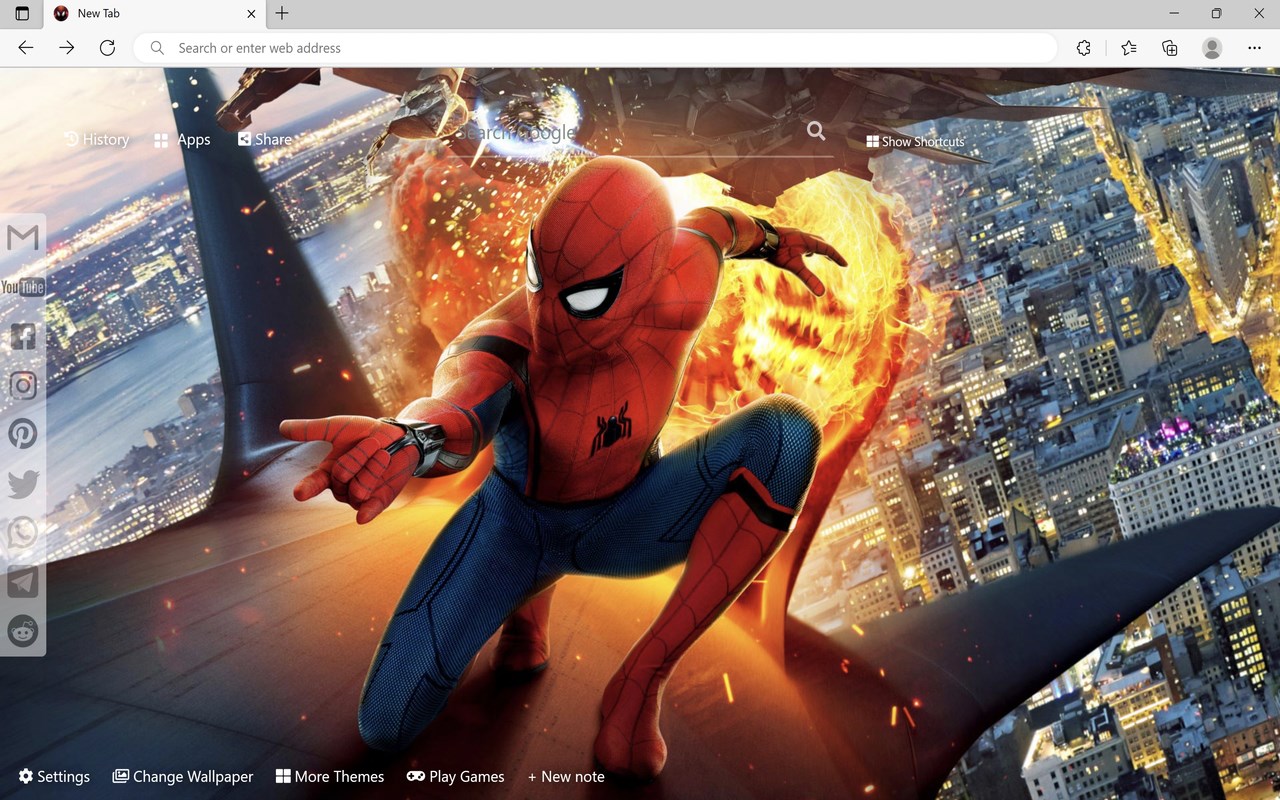Open WhatsApp from the sidebar
The image size is (1280, 800).
pos(23,532)
